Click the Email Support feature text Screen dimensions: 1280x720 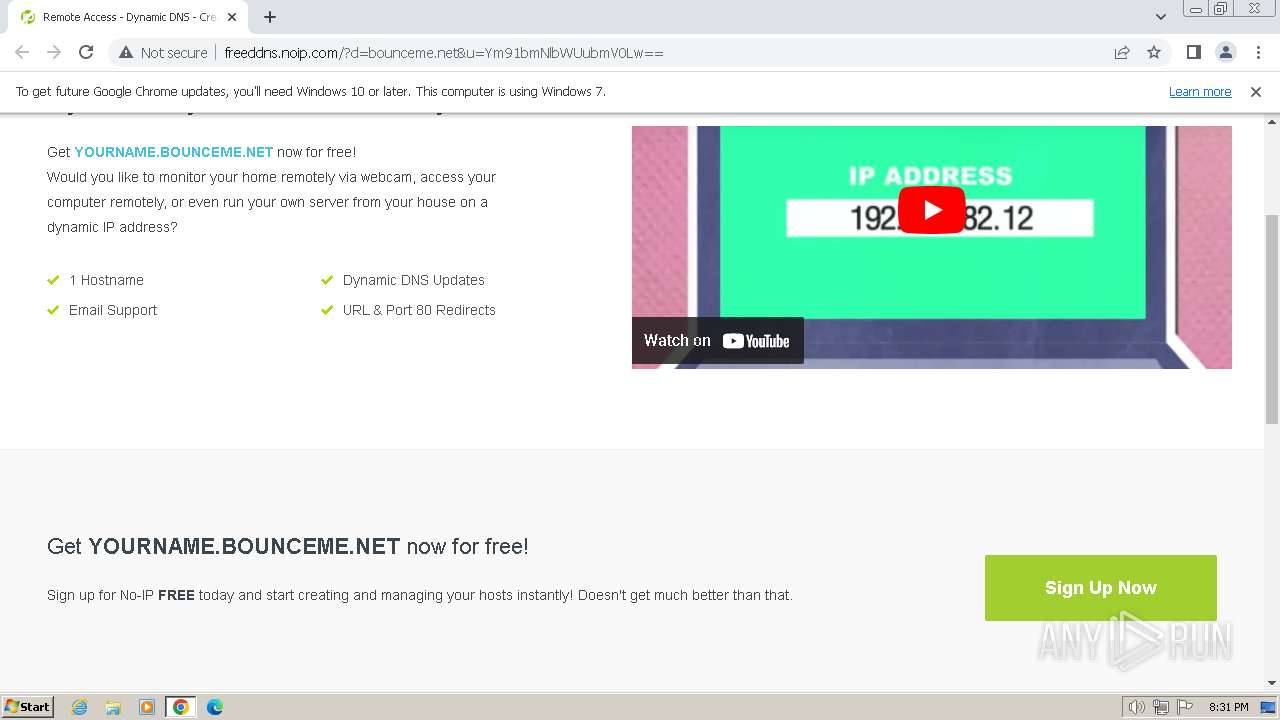tap(113, 310)
